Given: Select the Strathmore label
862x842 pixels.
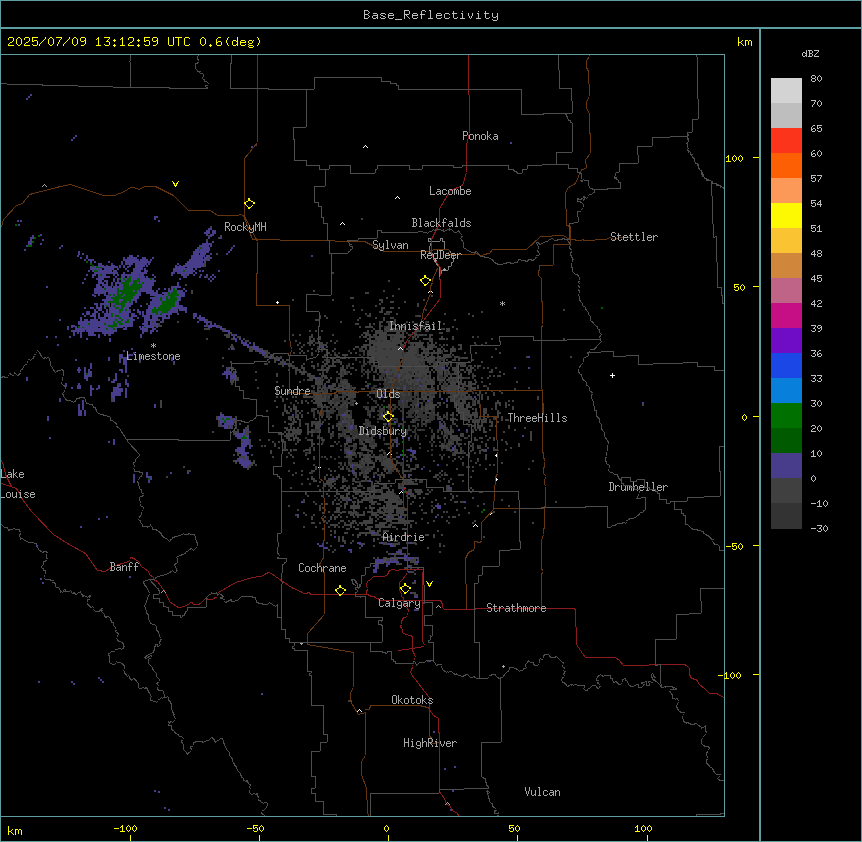Looking at the screenshot, I should tap(516, 608).
